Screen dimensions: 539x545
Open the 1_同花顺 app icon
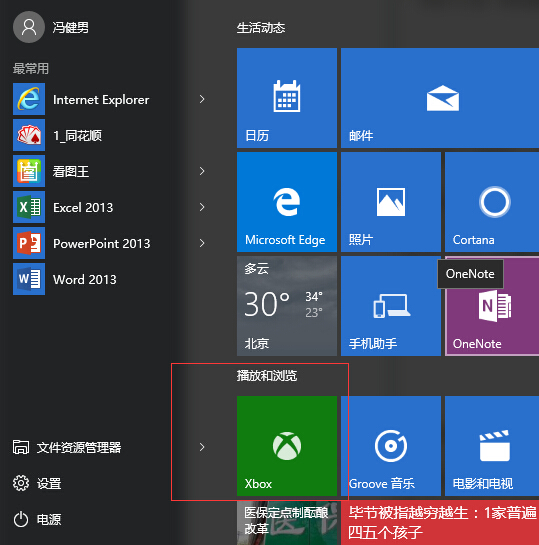pos(29,135)
